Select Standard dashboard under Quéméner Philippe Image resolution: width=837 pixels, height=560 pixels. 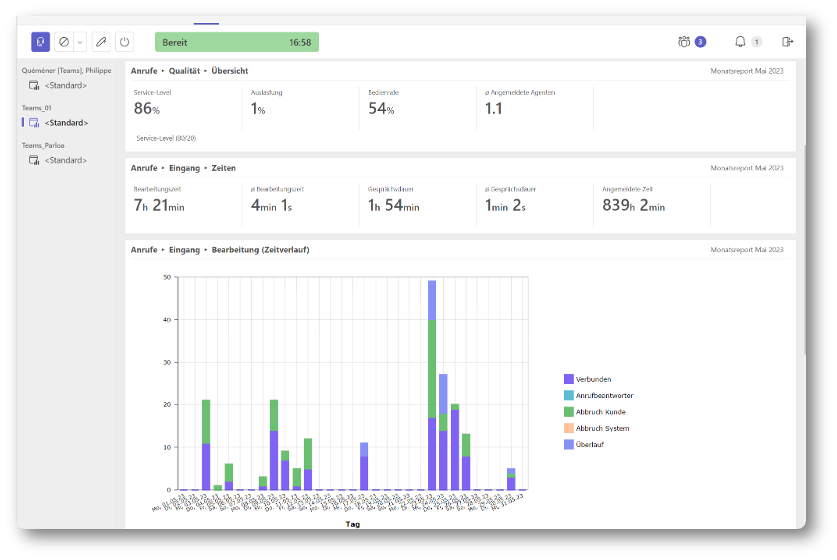pyautogui.click(x=65, y=85)
